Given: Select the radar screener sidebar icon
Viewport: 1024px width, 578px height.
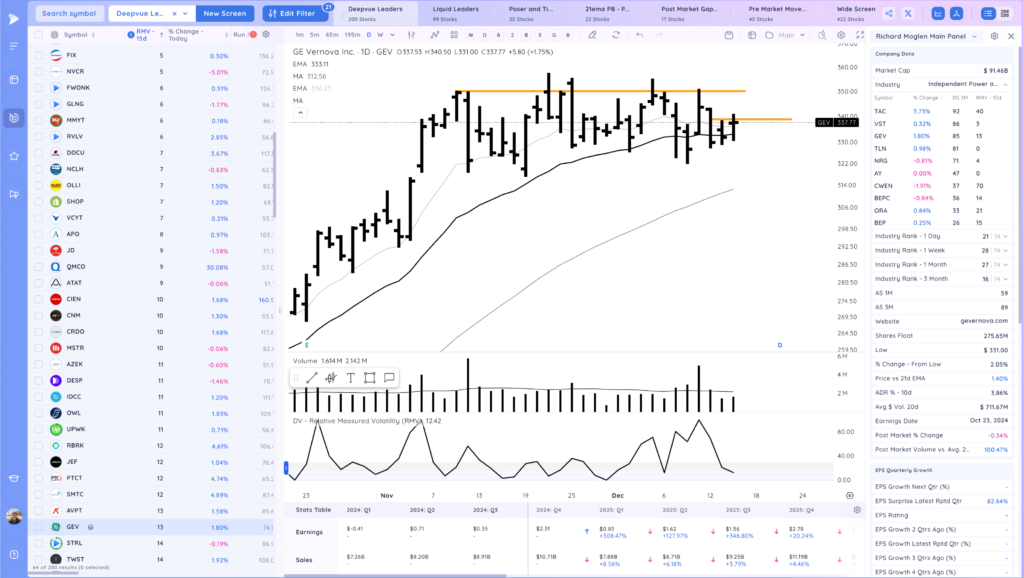Looking at the screenshot, I should click(x=14, y=118).
